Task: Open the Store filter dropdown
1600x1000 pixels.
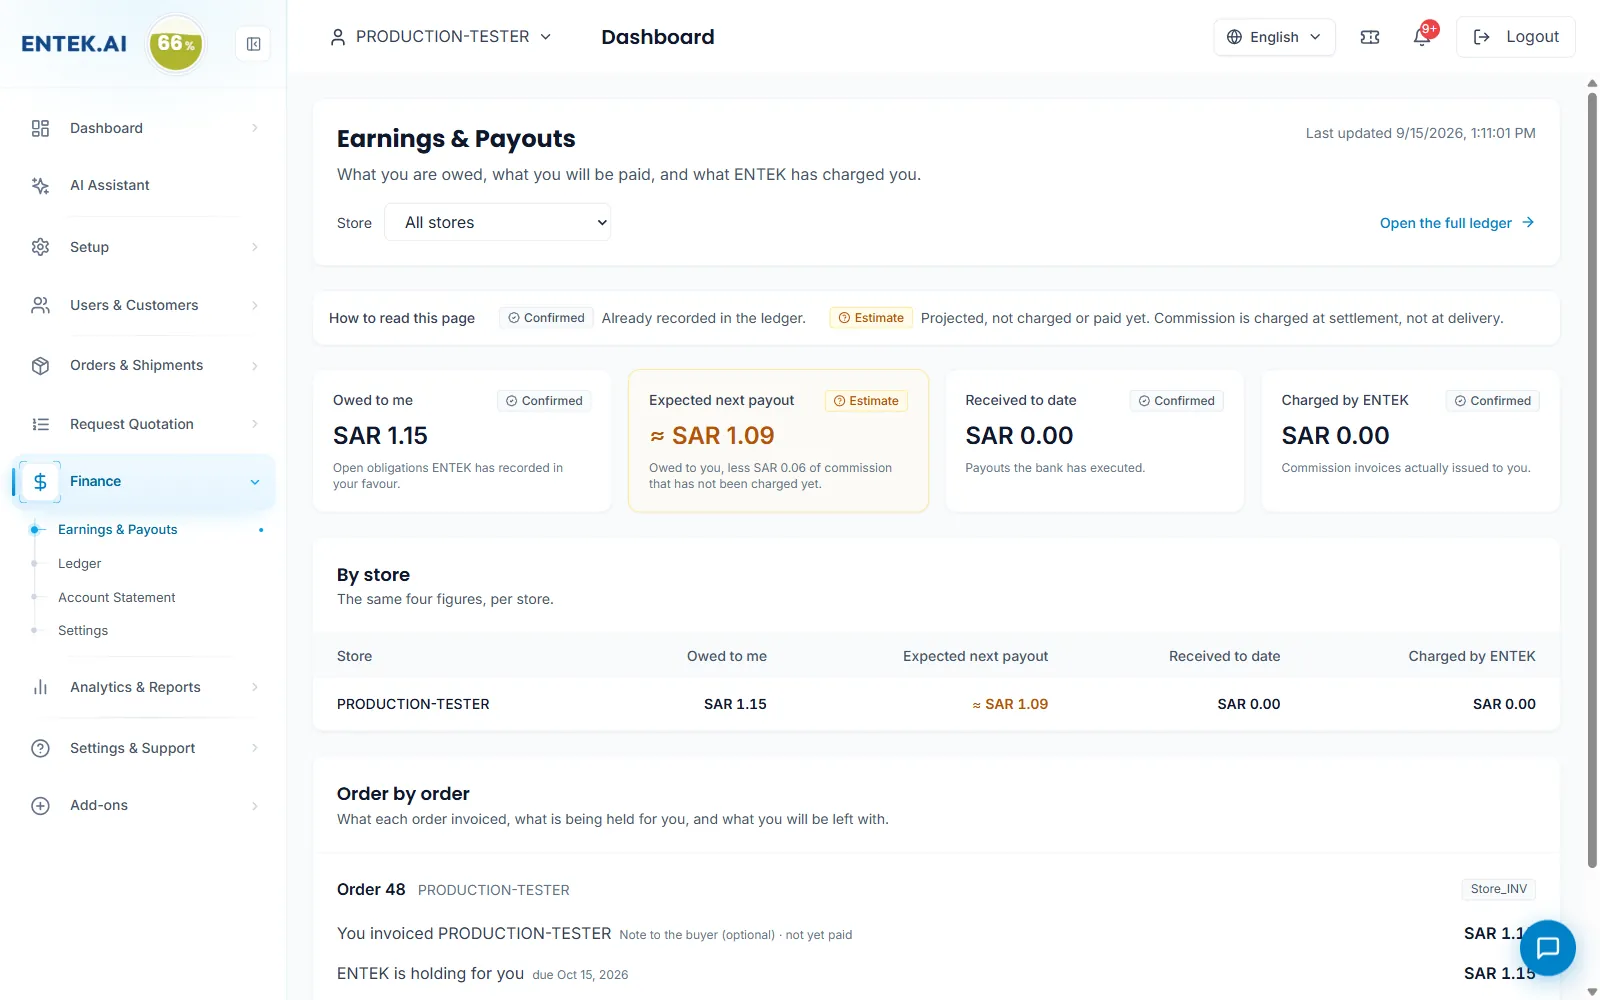Action: [x=498, y=222]
